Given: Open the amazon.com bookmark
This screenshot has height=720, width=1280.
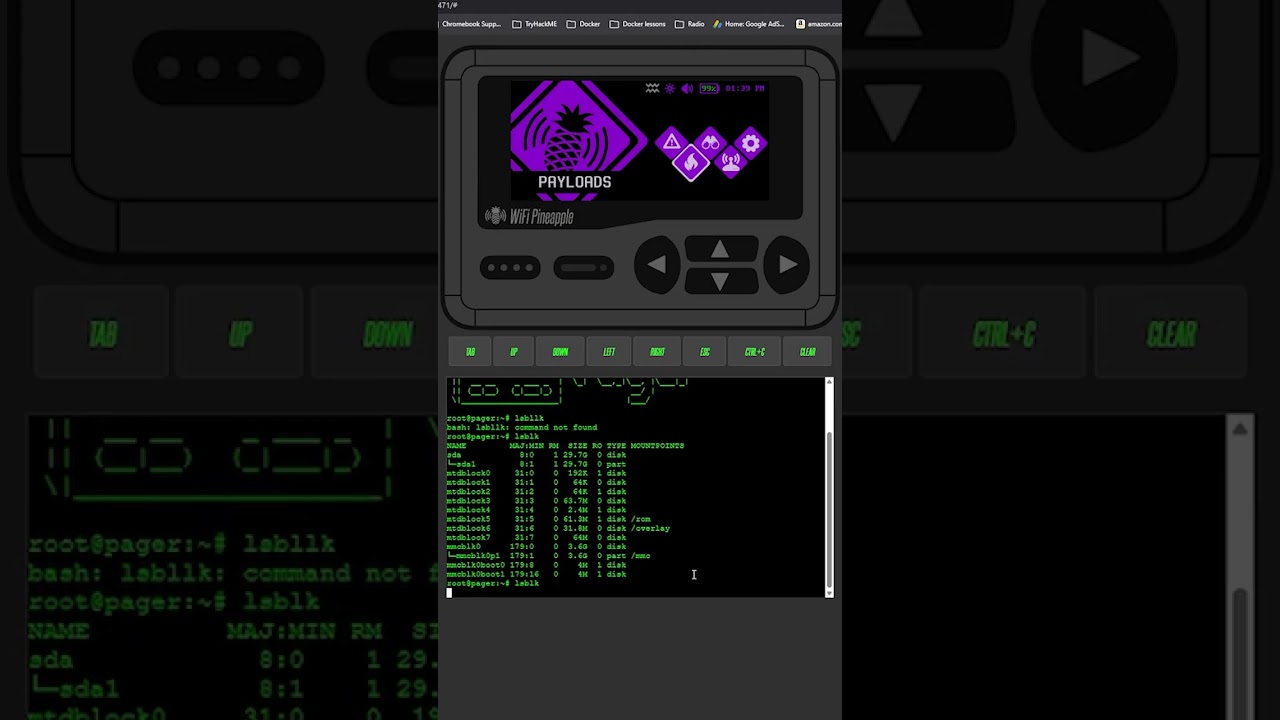Looking at the screenshot, I should 819,24.
